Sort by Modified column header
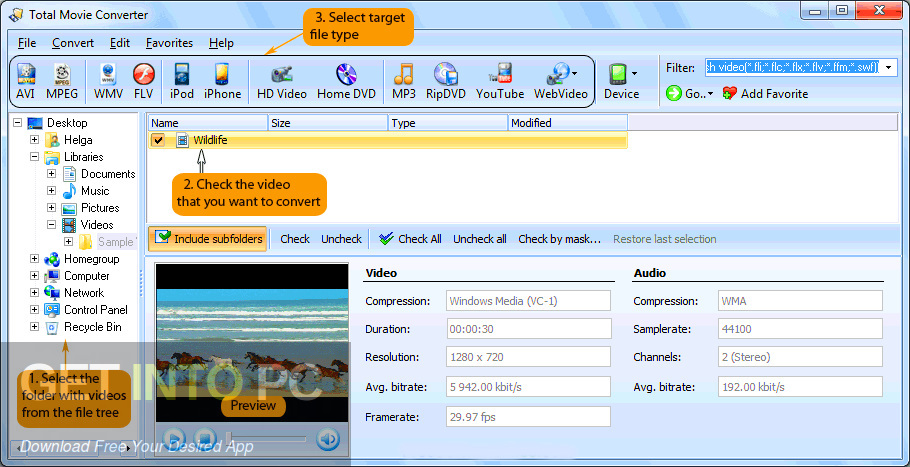The image size is (910, 467). 568,123
